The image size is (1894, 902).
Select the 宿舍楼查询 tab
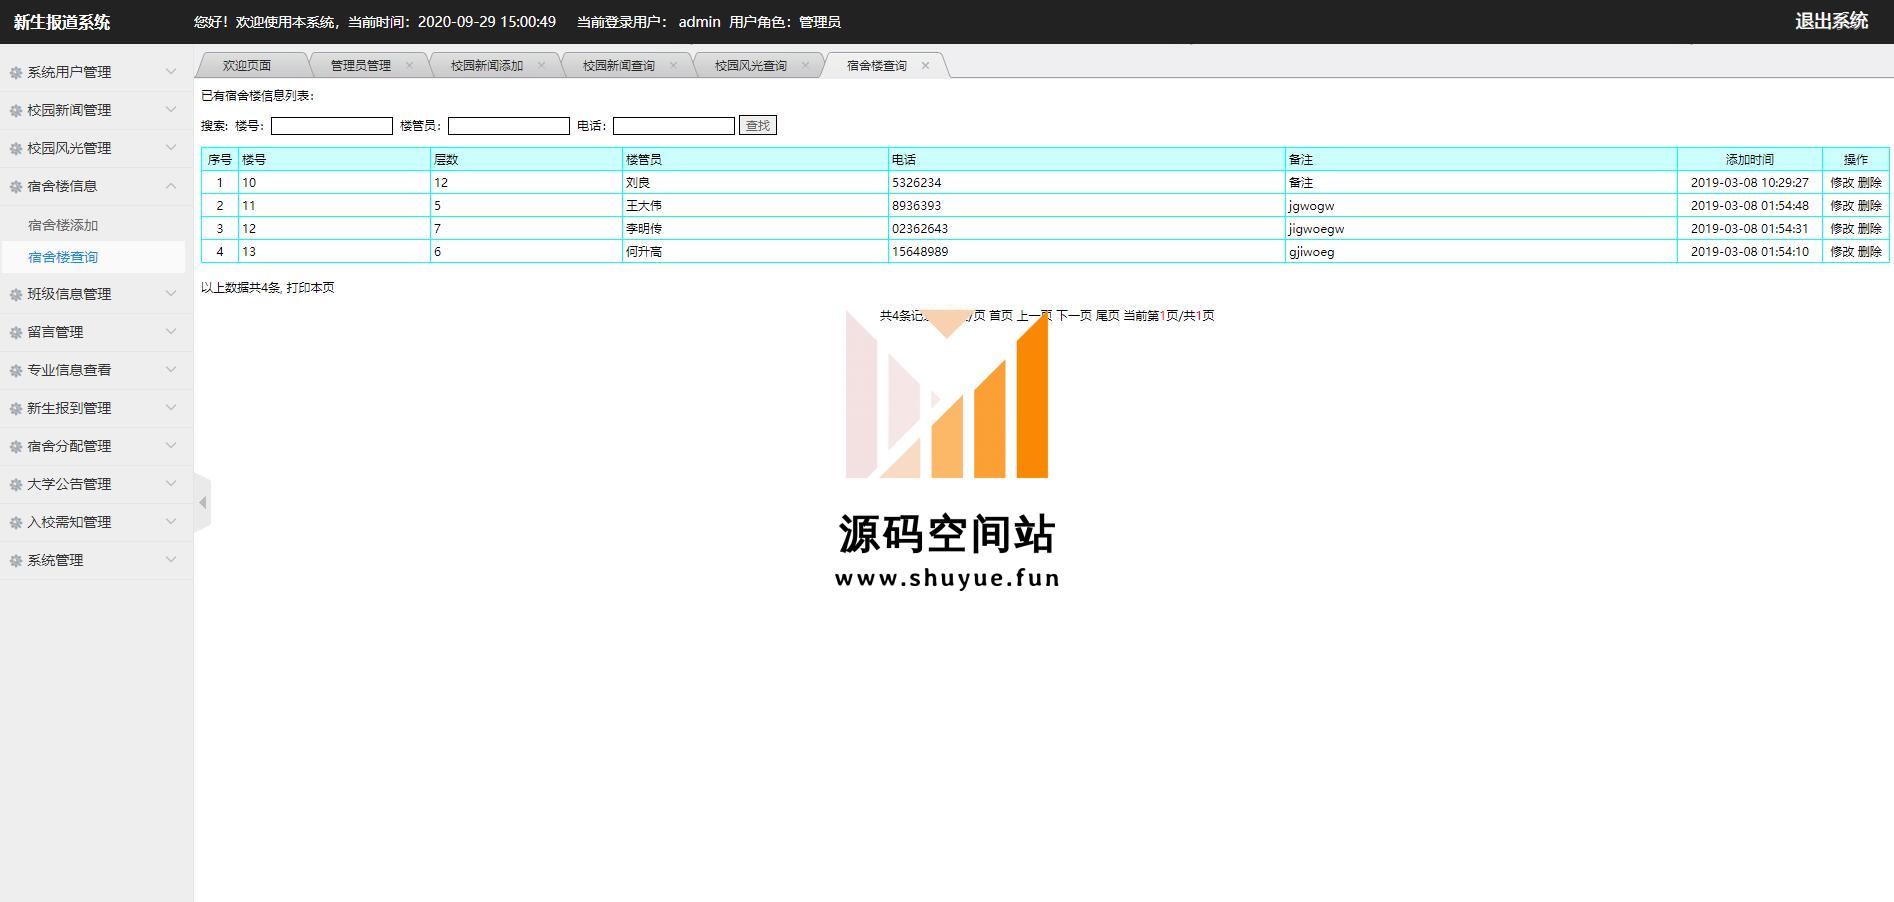(877, 65)
